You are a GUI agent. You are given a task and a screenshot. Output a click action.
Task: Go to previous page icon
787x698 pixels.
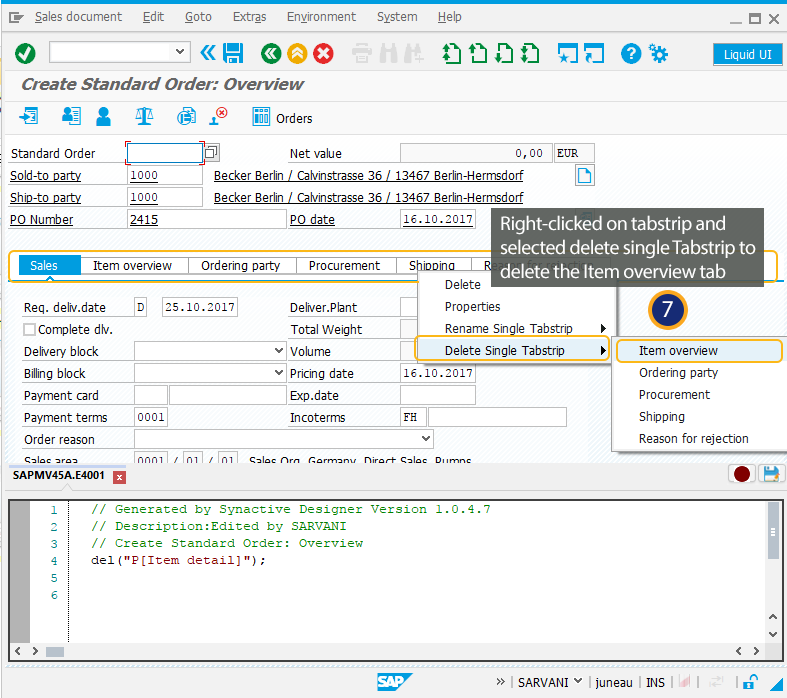(x=477, y=53)
